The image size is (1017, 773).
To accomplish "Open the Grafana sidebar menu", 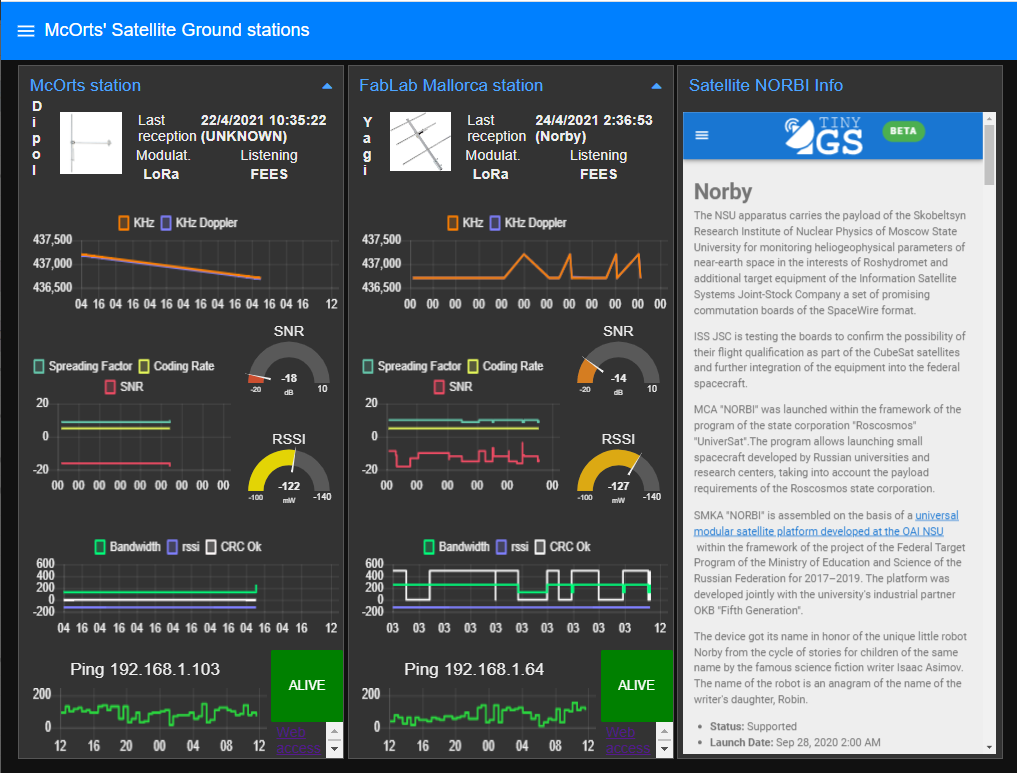I will tap(26, 30).
